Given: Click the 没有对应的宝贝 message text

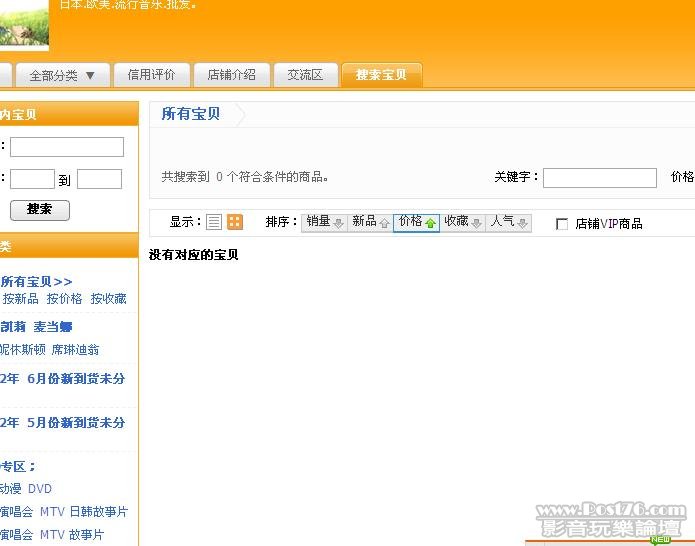Looking at the screenshot, I should tap(194, 255).
